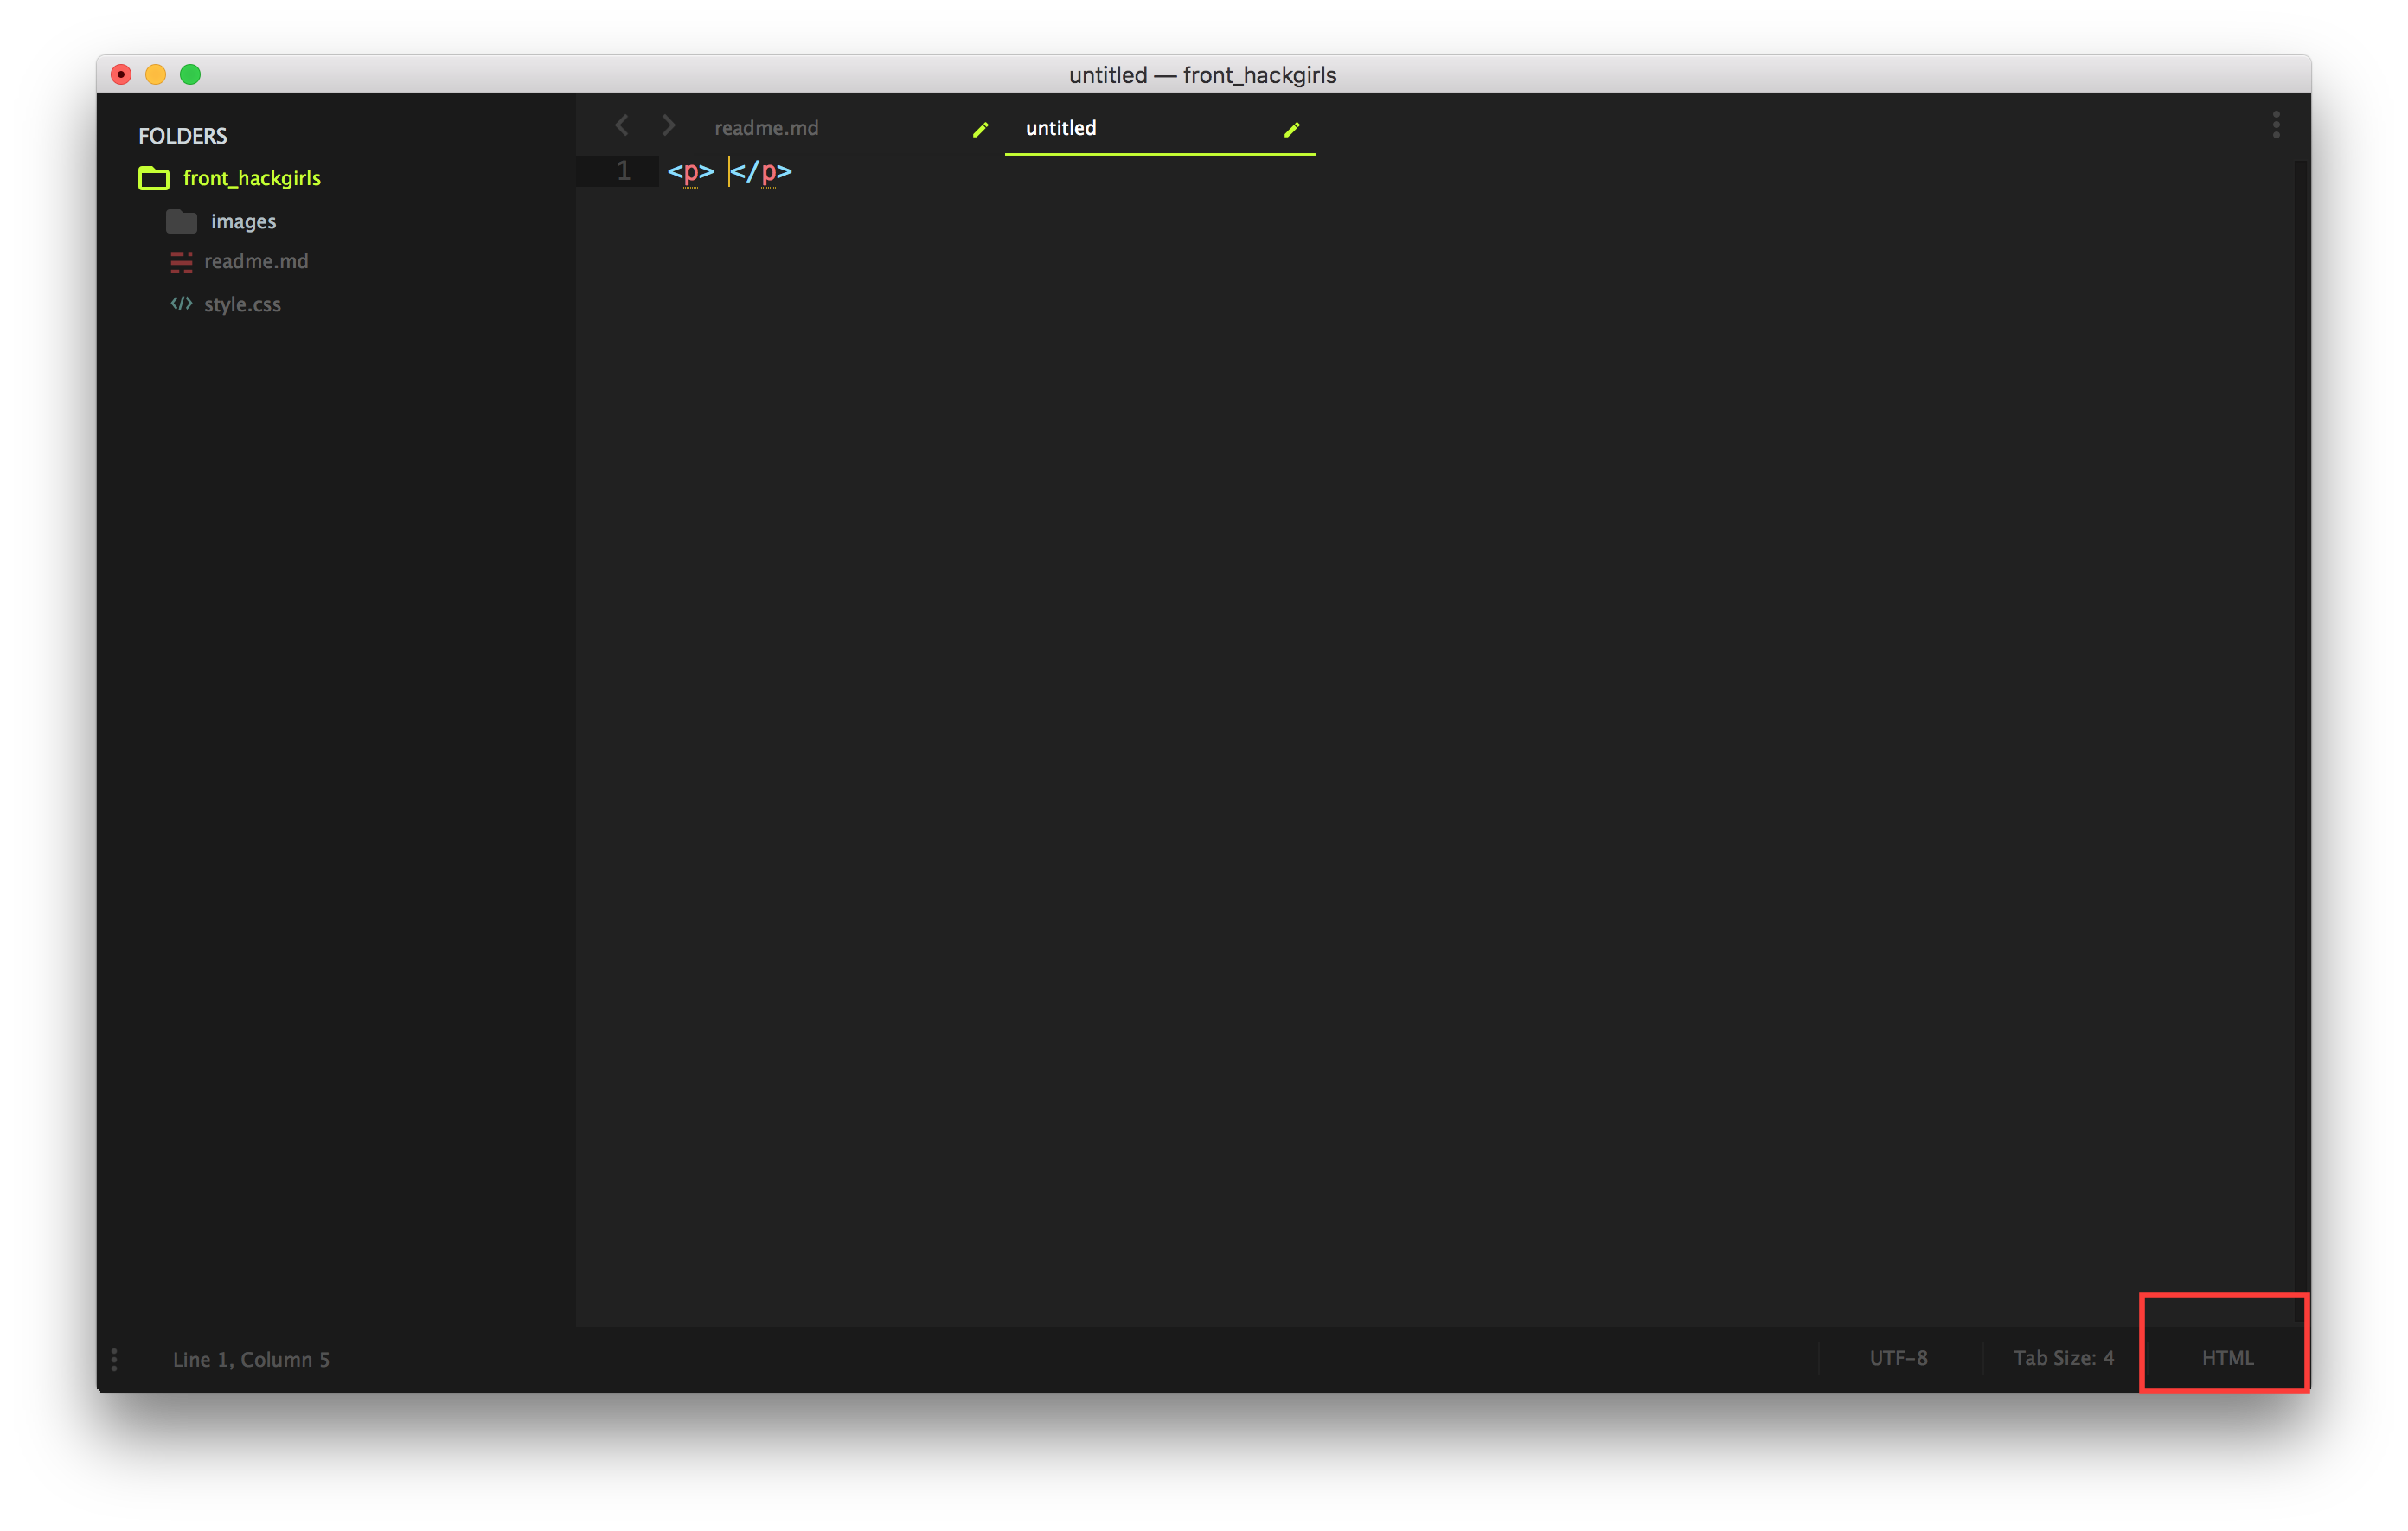The width and height of the screenshot is (2408, 1531).
Task: Click line number 1 in the gutter
Action: [x=623, y=171]
